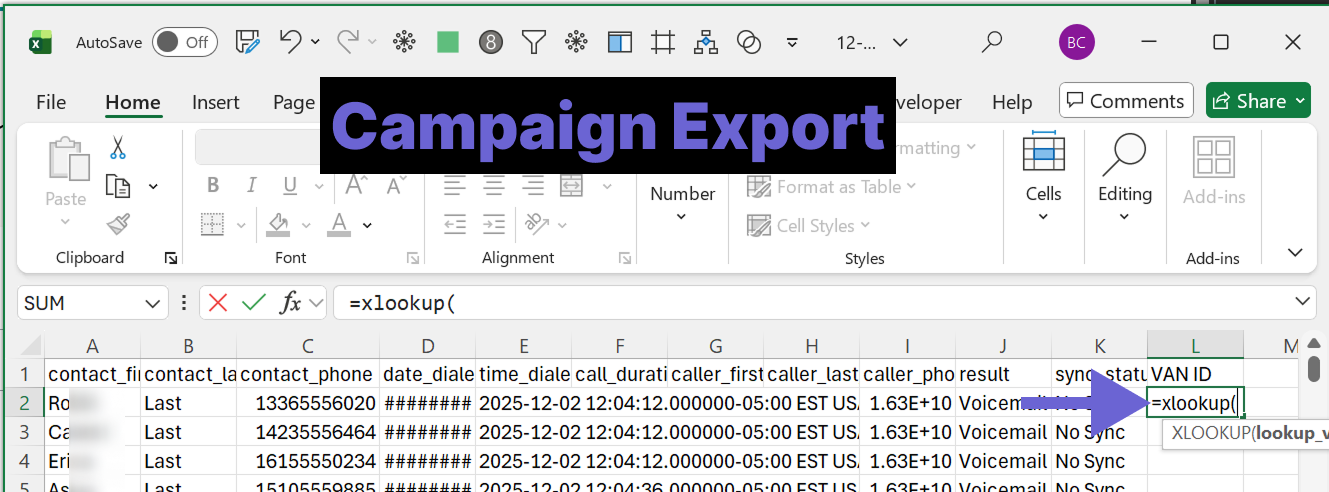The width and height of the screenshot is (1329, 492).
Task: Click the center align icon
Action: [495, 186]
